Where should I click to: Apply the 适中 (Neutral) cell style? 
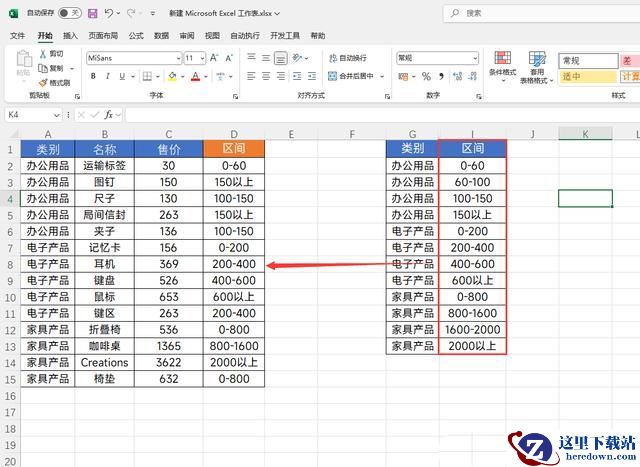click(x=588, y=76)
